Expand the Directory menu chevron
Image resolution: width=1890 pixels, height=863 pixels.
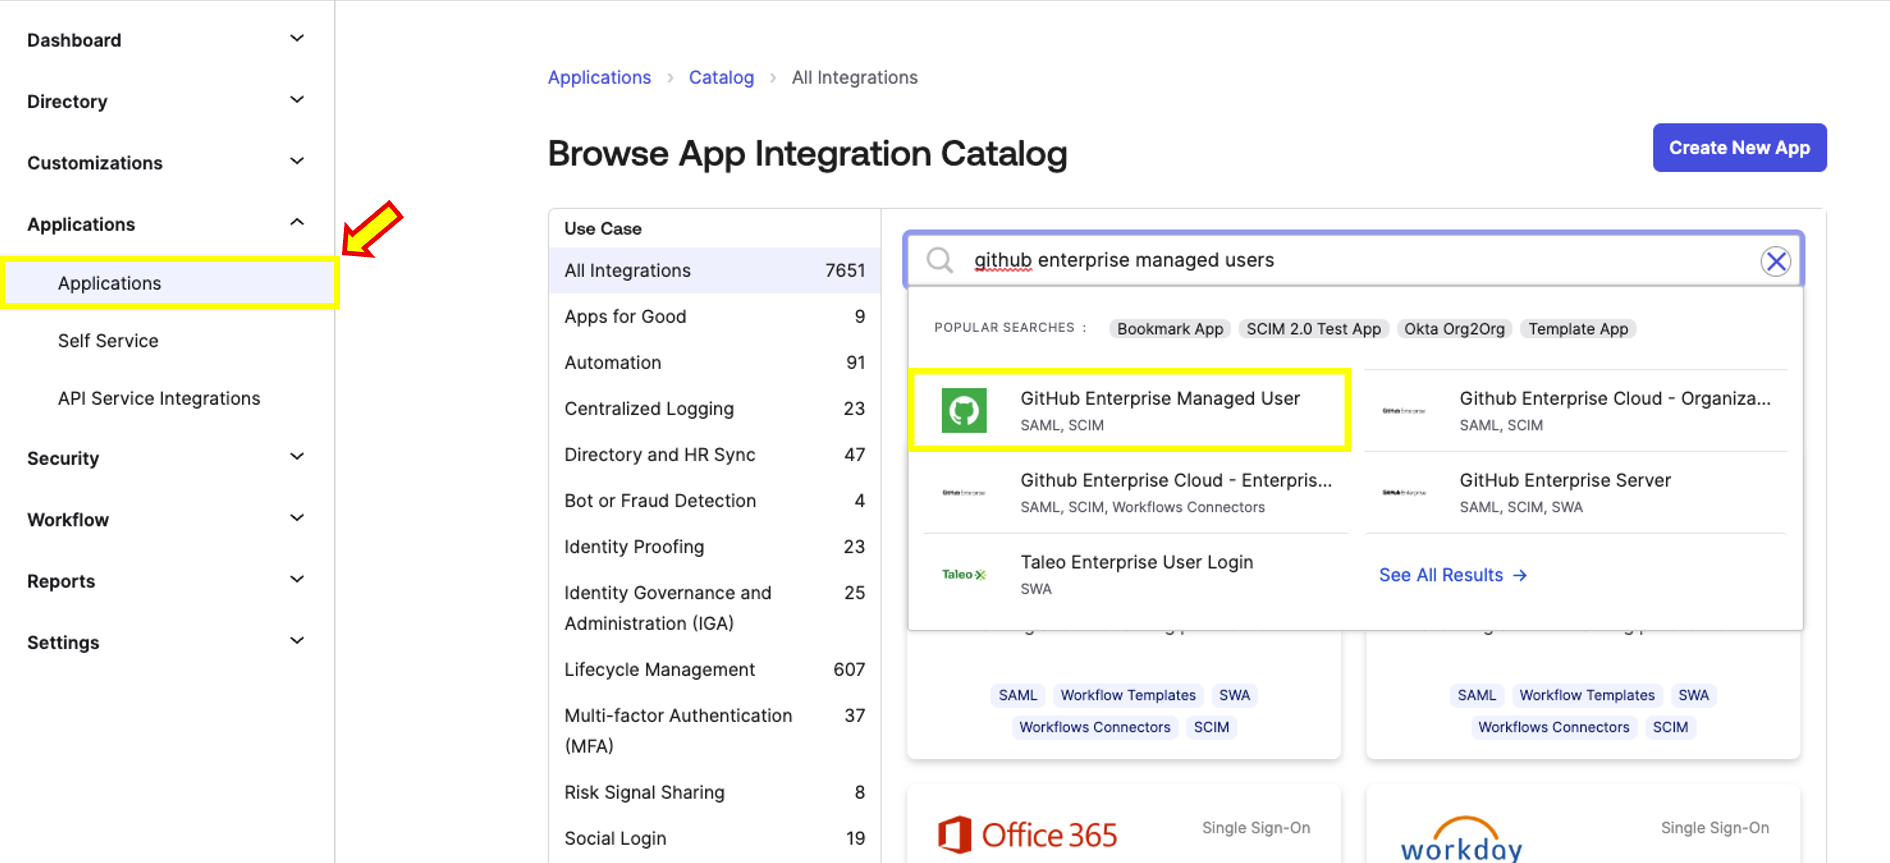tap(297, 100)
